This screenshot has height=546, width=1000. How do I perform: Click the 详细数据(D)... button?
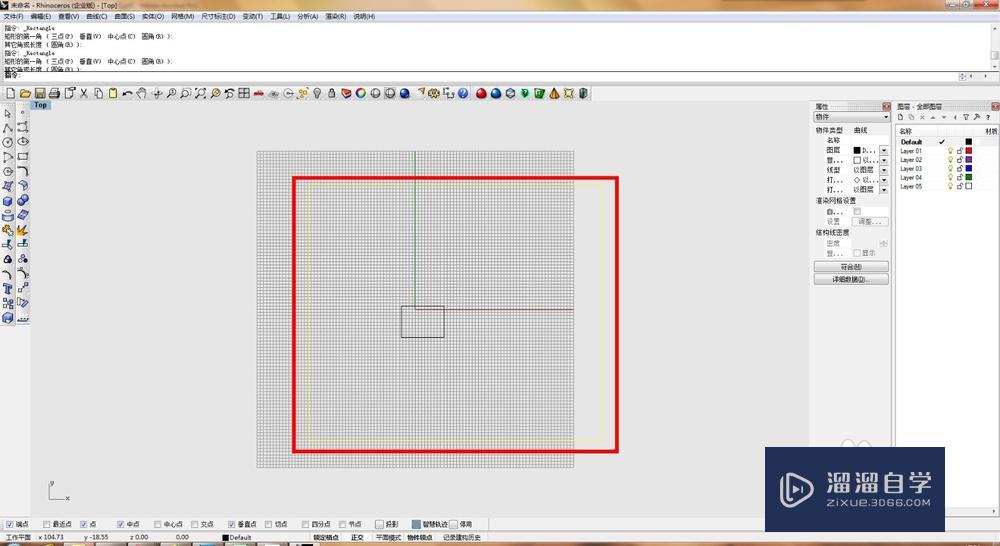pos(851,279)
